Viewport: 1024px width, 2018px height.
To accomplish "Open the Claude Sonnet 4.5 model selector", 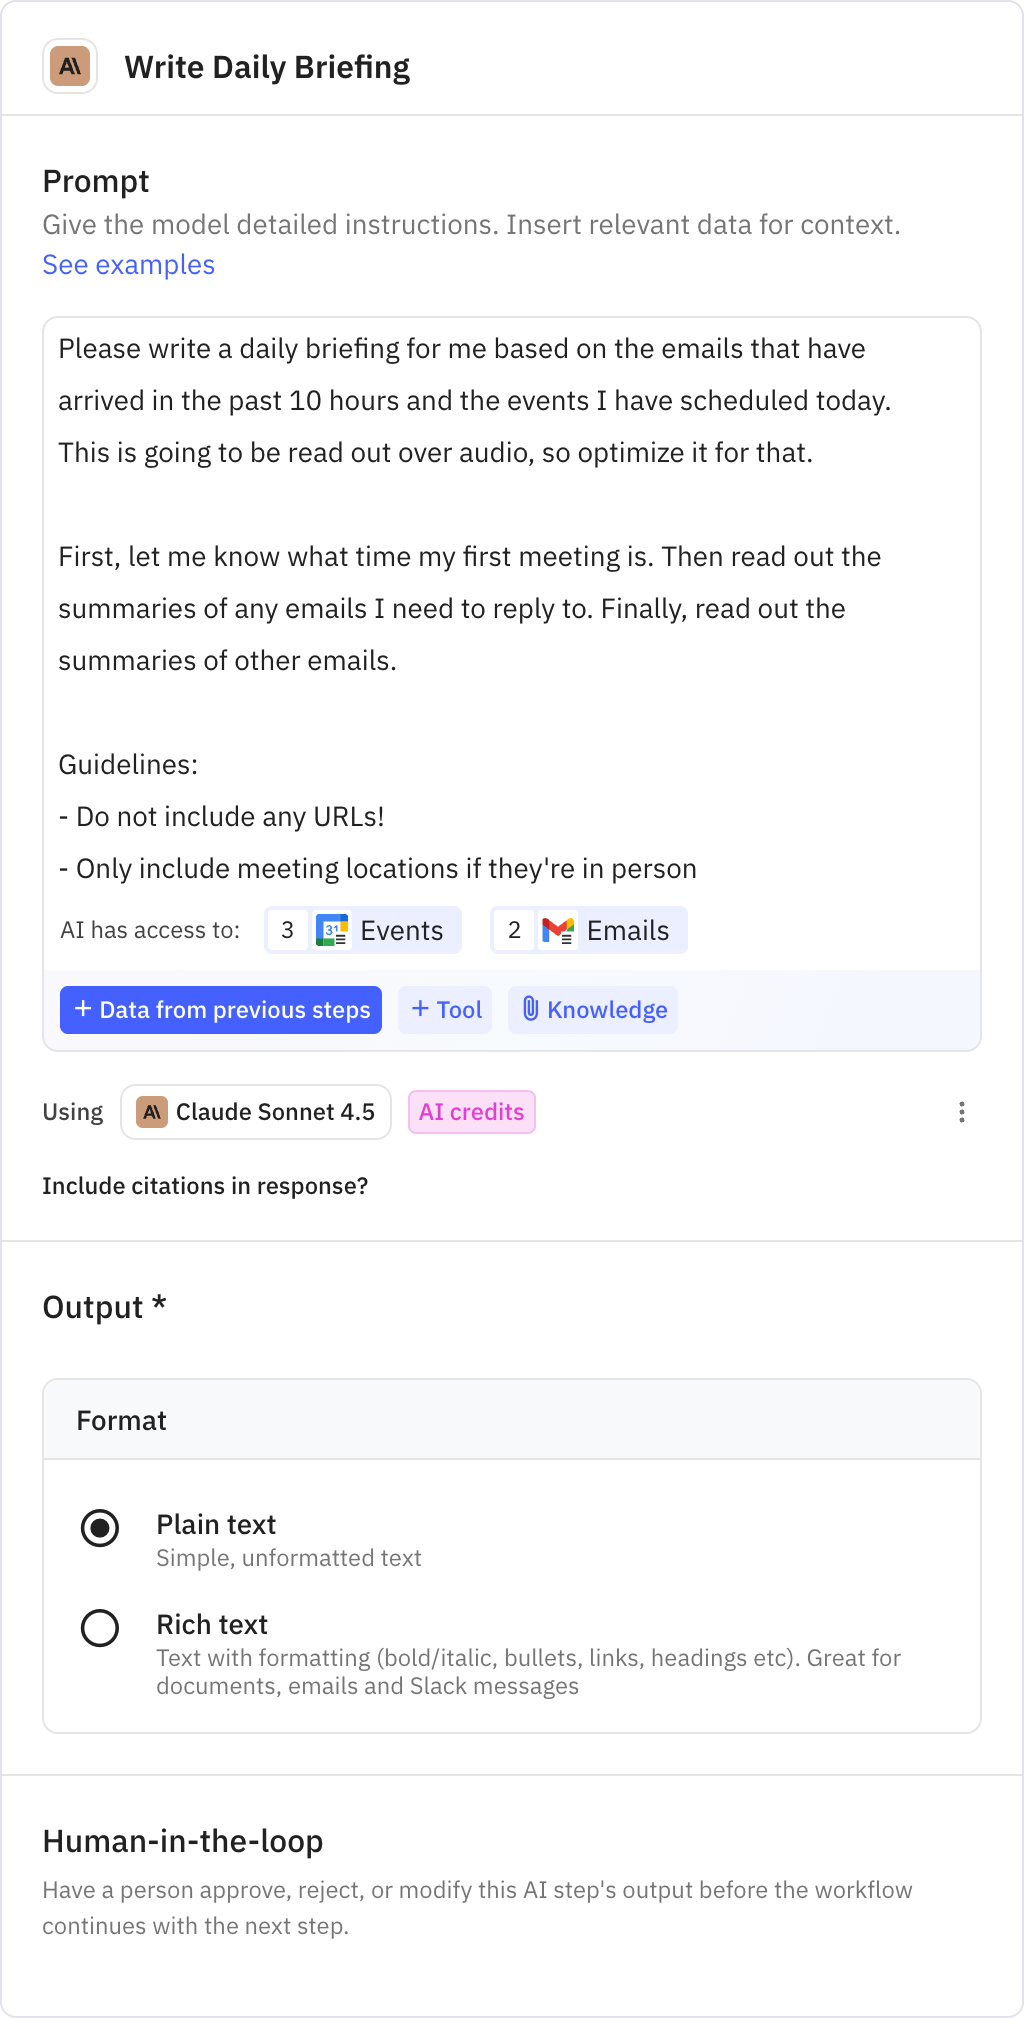I will click(x=256, y=1112).
